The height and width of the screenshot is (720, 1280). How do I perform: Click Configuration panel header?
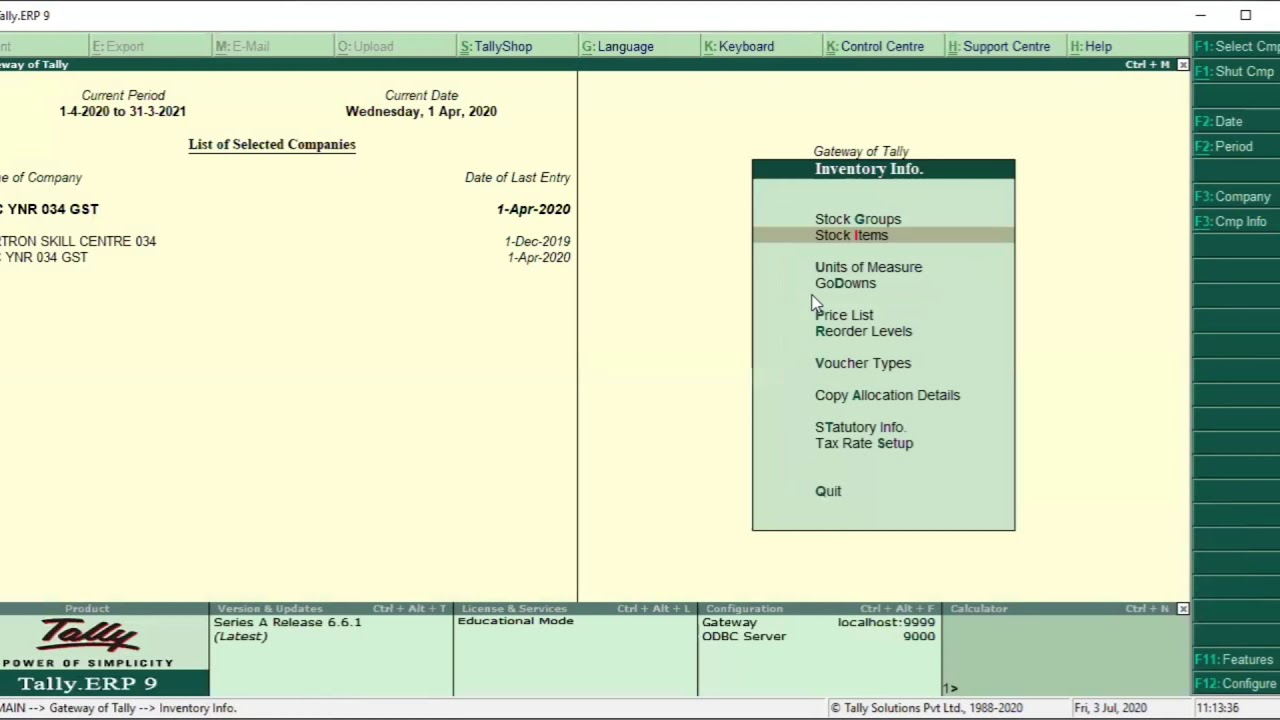pyautogui.click(x=820, y=609)
